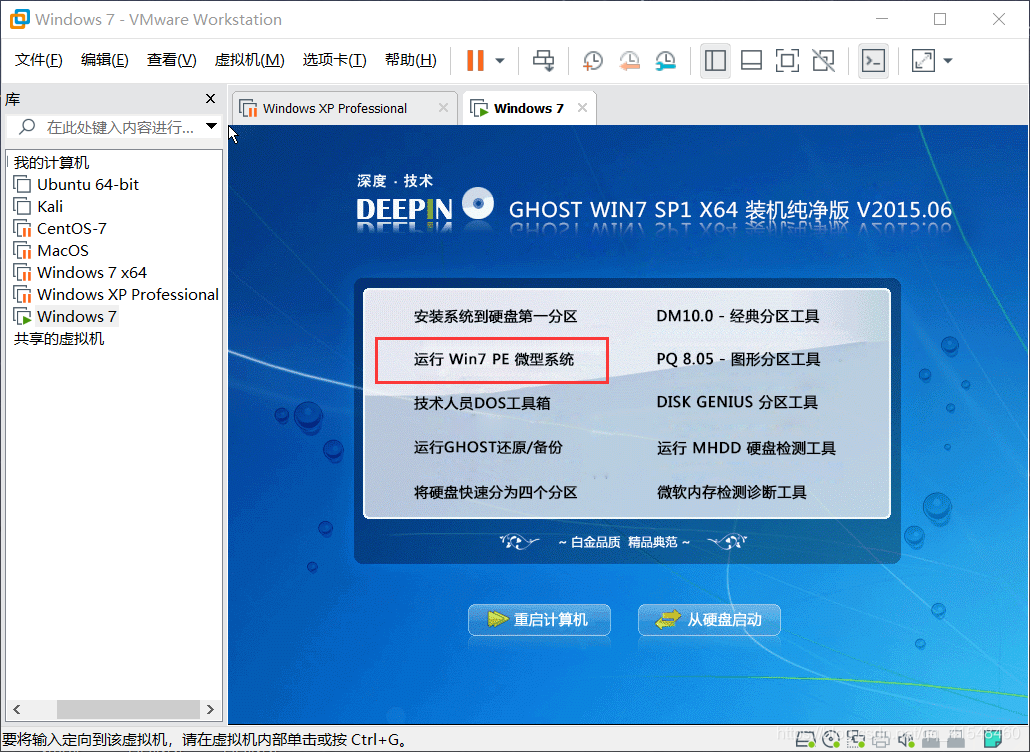
Task: Choose 运行 MHDD 硬盘检测工具
Action: pos(746,448)
